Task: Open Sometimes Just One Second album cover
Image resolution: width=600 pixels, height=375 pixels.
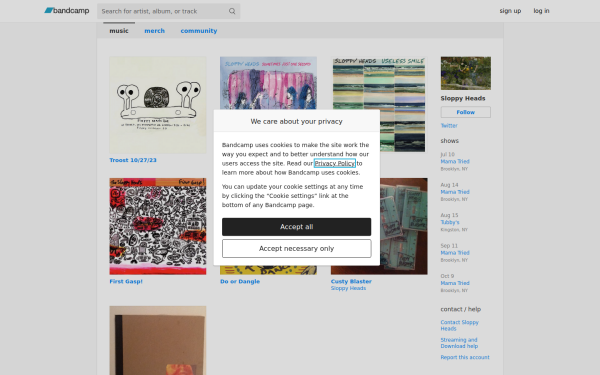Action: pyautogui.click(x=268, y=83)
